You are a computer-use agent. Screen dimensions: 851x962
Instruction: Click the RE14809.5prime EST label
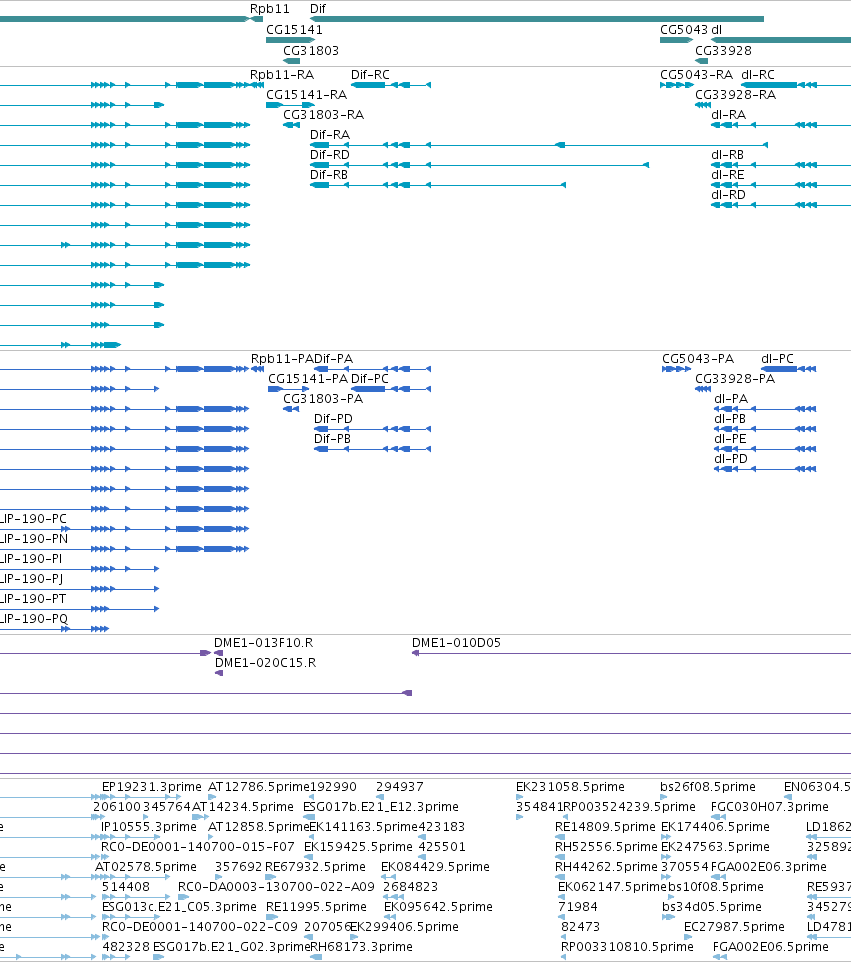pyautogui.click(x=605, y=827)
